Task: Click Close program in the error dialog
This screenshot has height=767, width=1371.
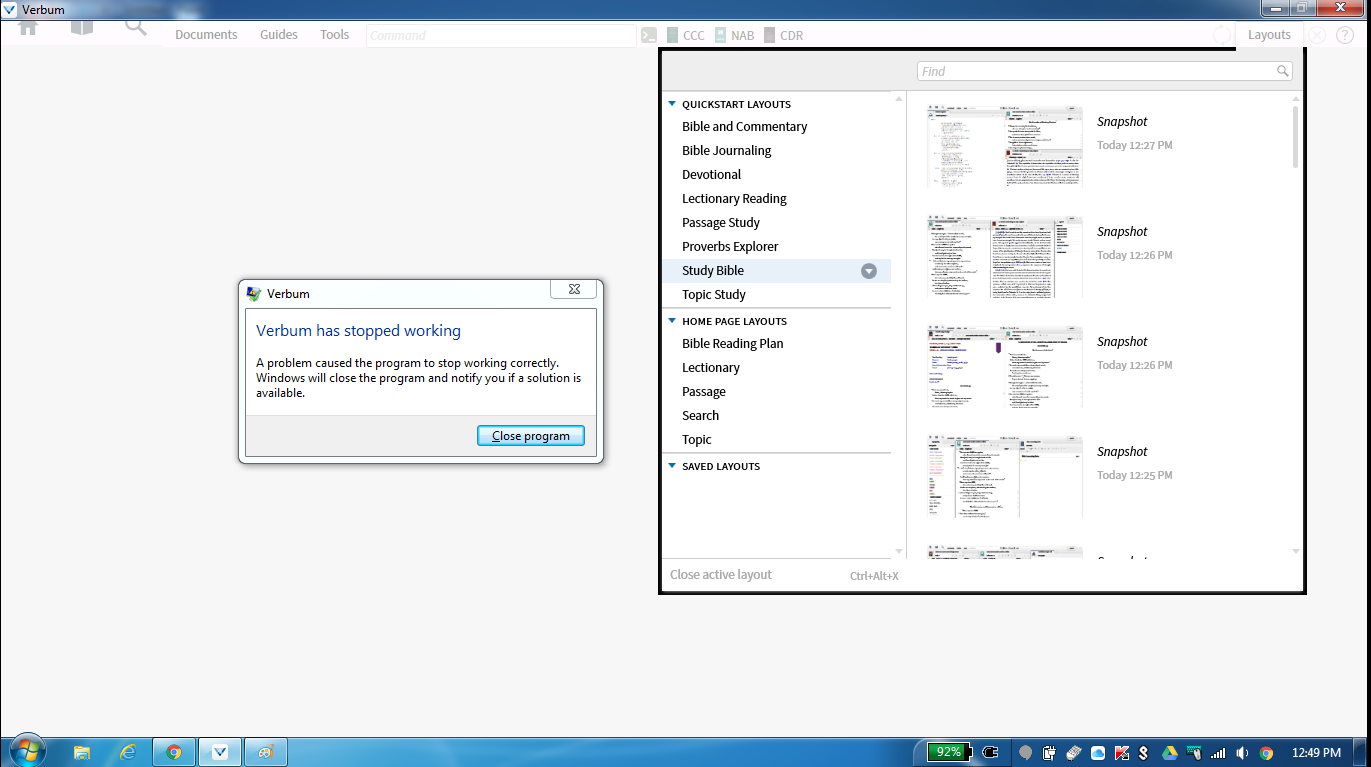Action: point(531,436)
